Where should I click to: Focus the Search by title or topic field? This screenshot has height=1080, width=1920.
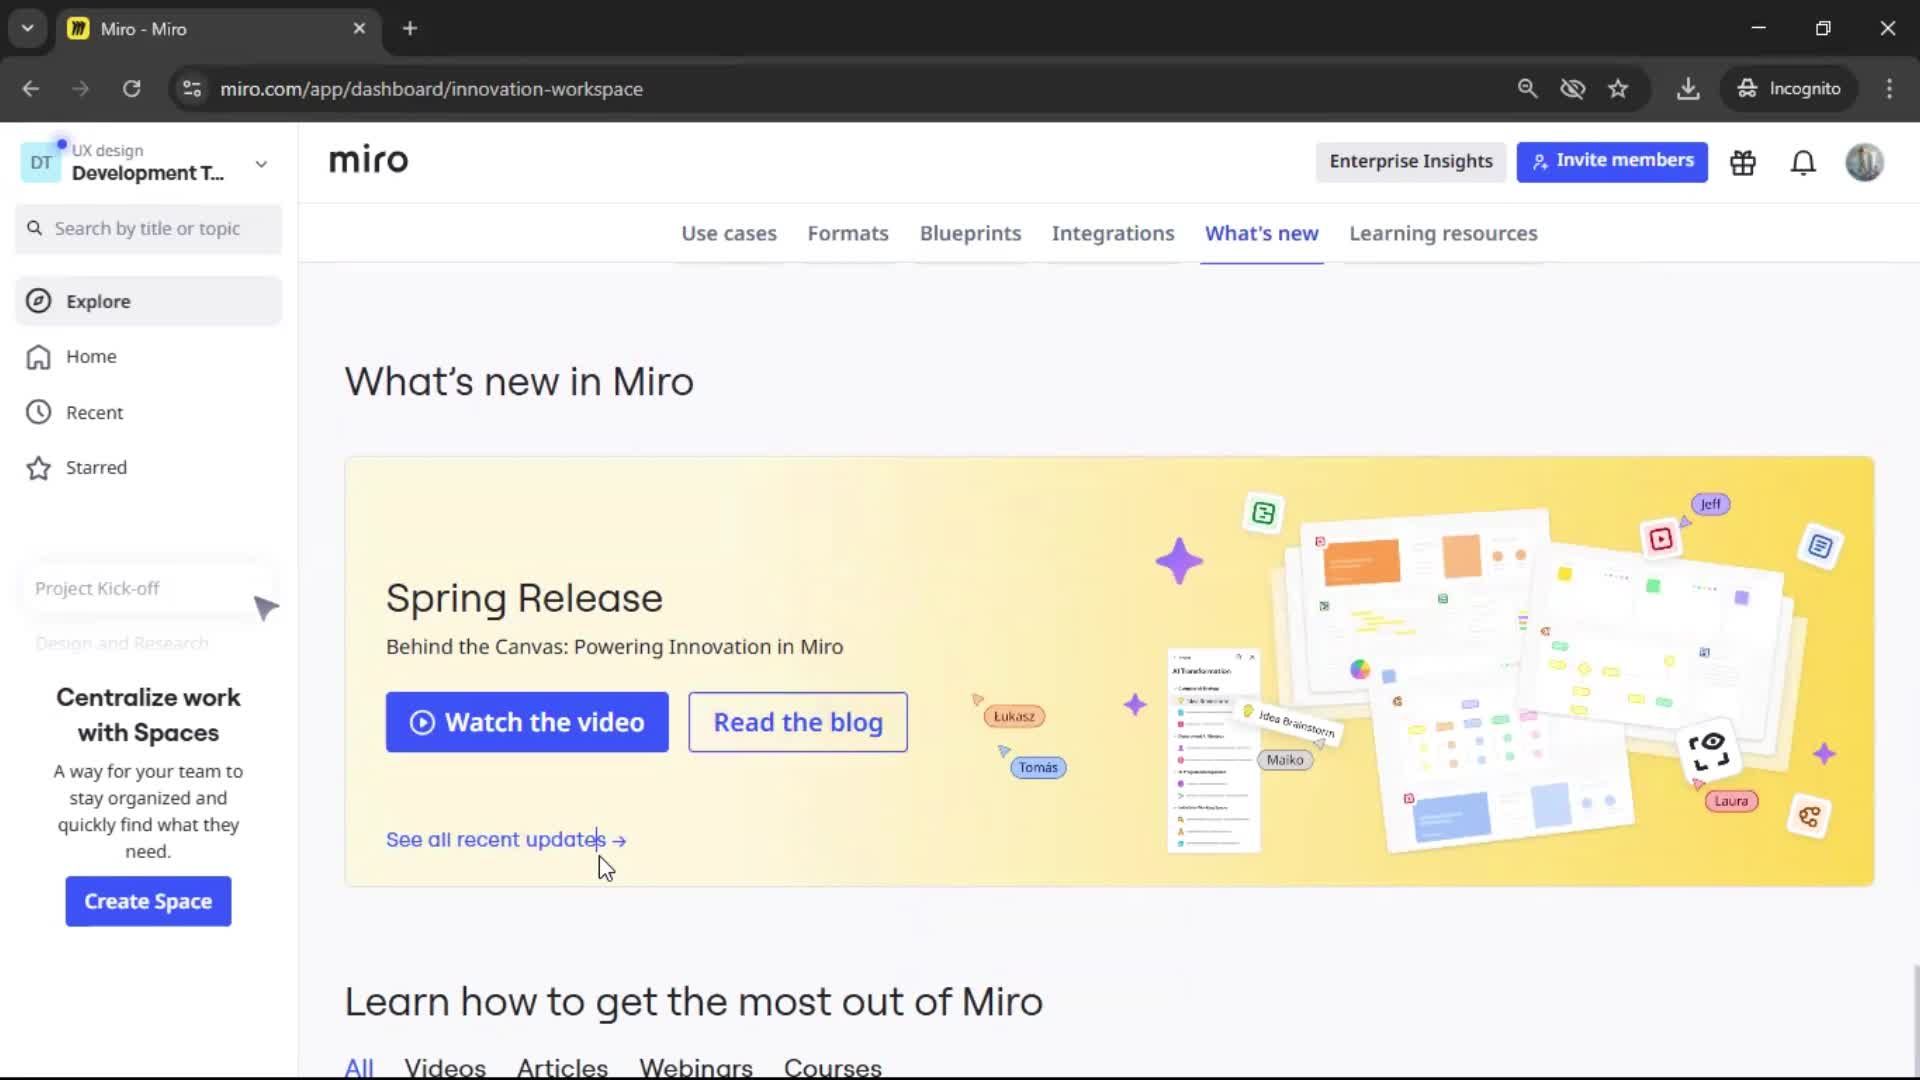(x=148, y=229)
